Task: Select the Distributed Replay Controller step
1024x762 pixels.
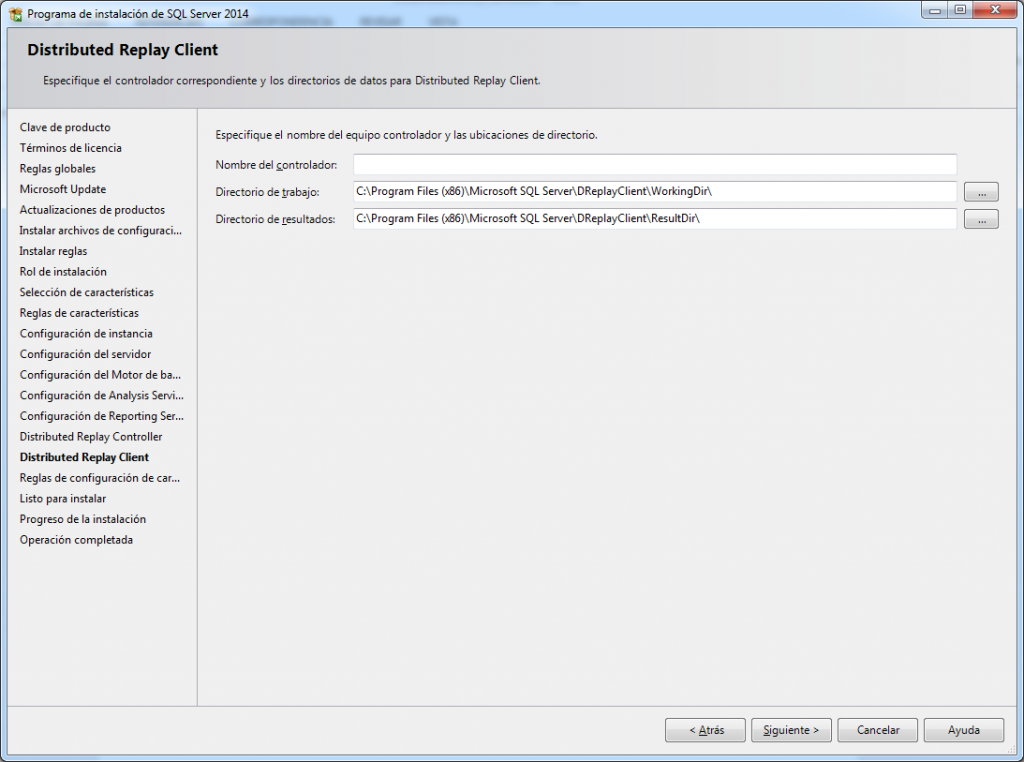Action: tap(91, 437)
